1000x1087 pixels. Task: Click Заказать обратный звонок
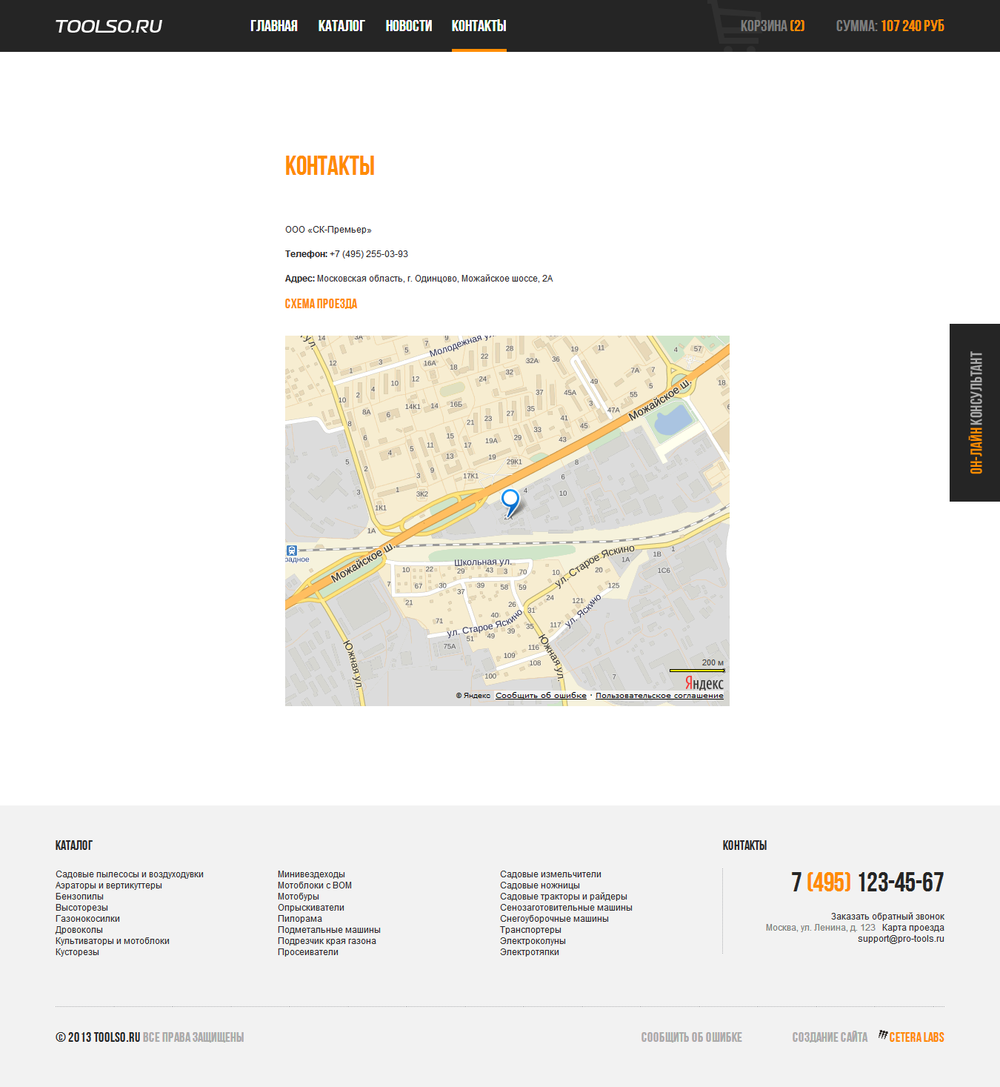click(x=887, y=916)
